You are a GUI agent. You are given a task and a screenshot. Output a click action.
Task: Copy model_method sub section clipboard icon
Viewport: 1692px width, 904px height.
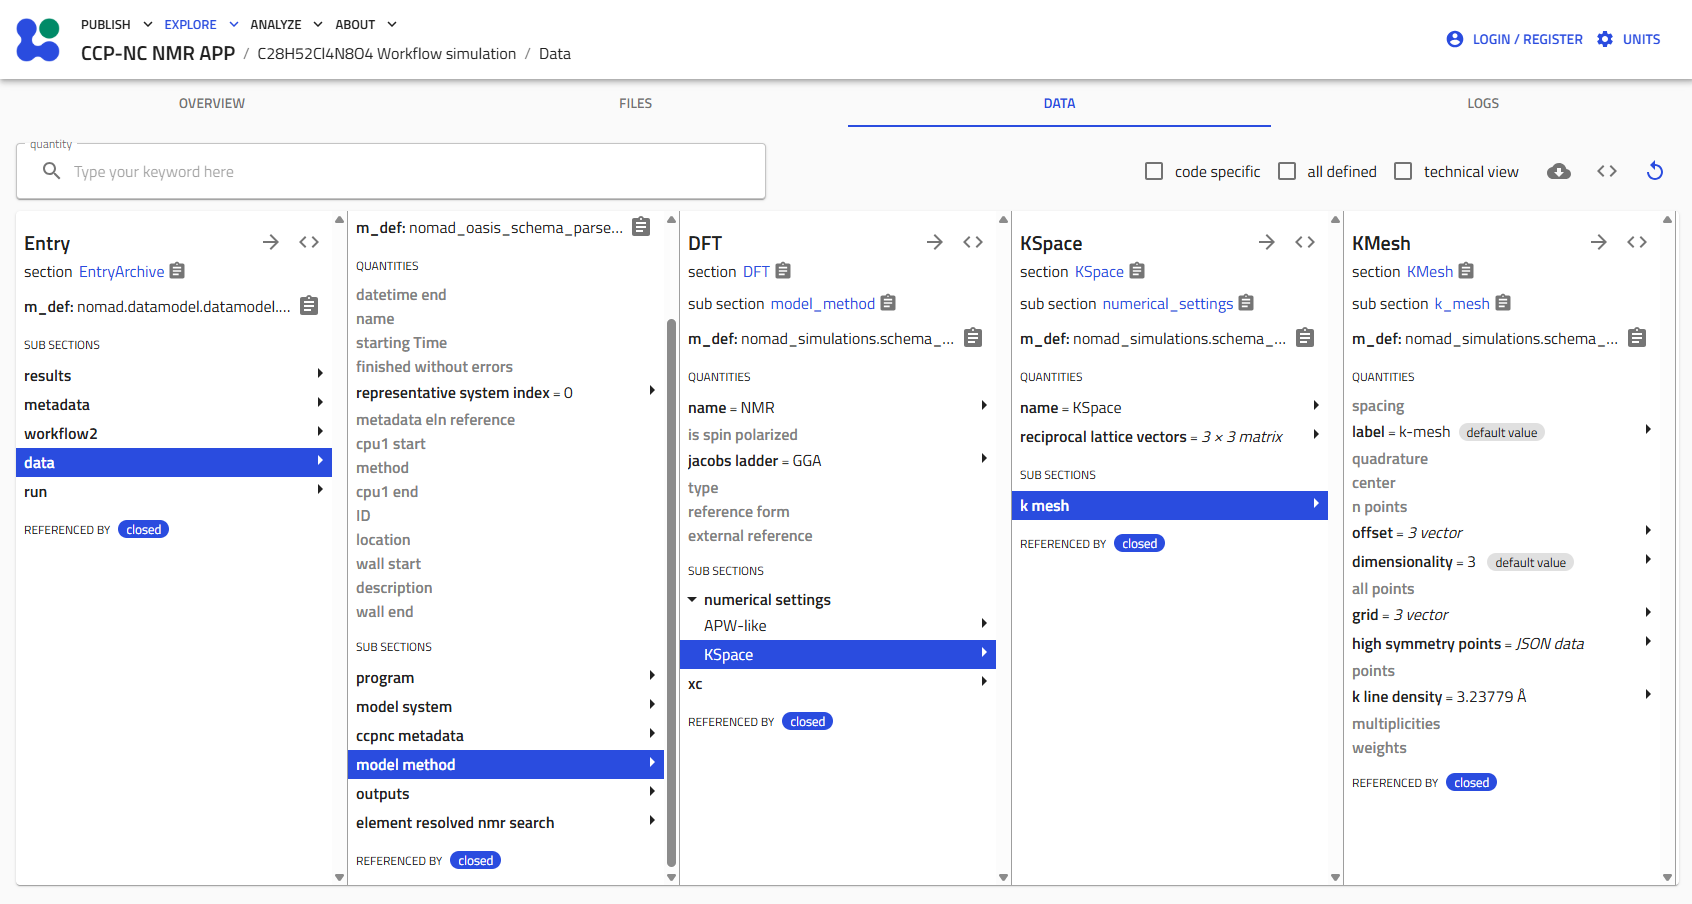pos(888,303)
